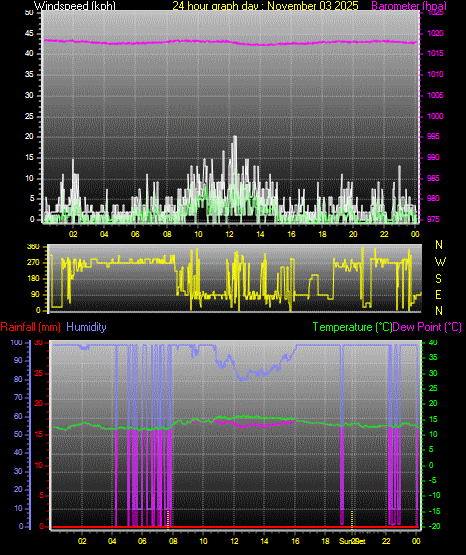This screenshot has width=466, height=555.
Task: Click the "24 hour graph day : November 03 2025" title
Action: tap(265, 6)
